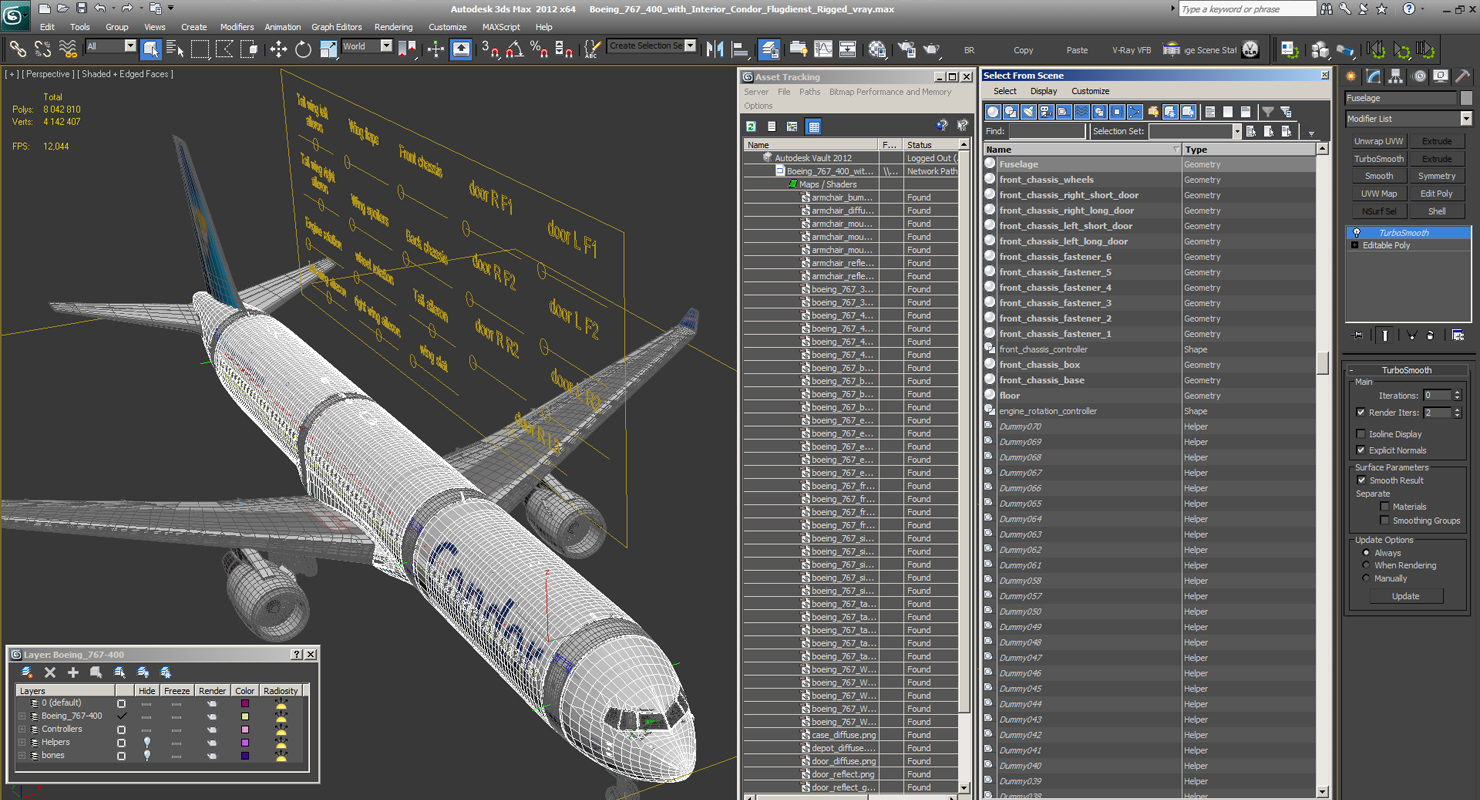
Task: Expand the Controllers layer
Action: tap(22, 729)
